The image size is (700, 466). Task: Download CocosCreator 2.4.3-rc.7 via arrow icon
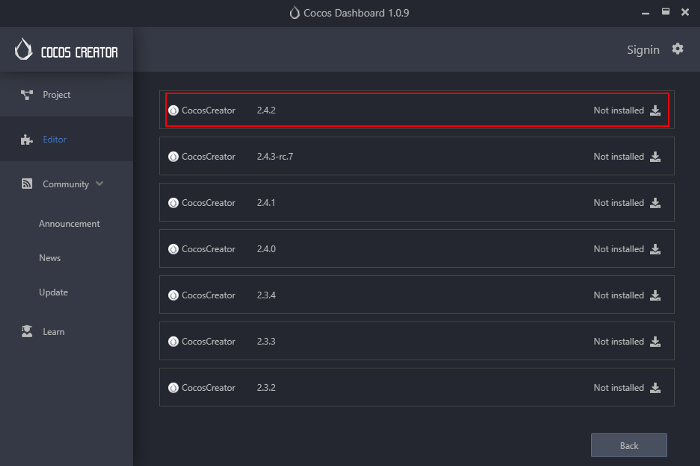[x=655, y=157]
